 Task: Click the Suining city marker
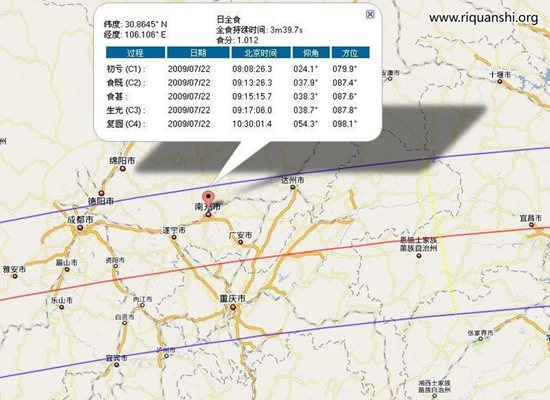coord(174,238)
